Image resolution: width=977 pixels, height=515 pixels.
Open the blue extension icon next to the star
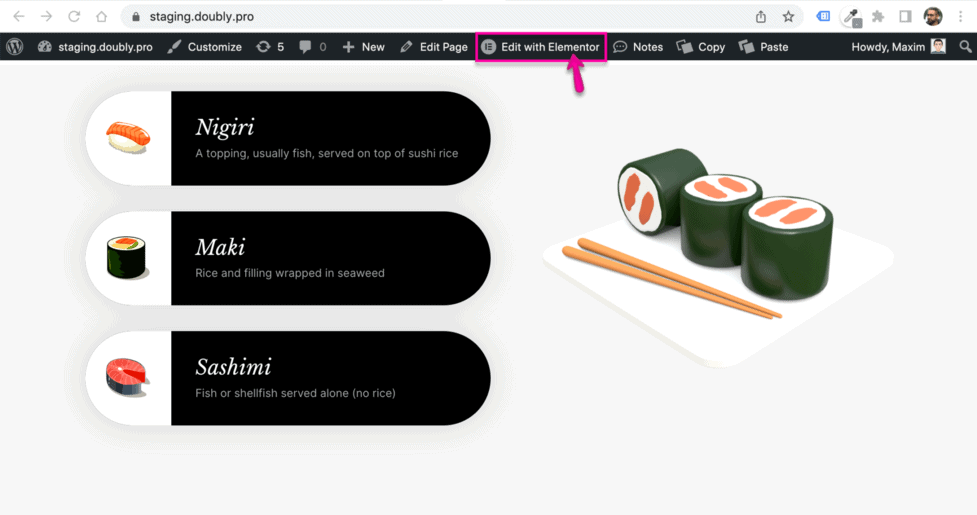(823, 16)
